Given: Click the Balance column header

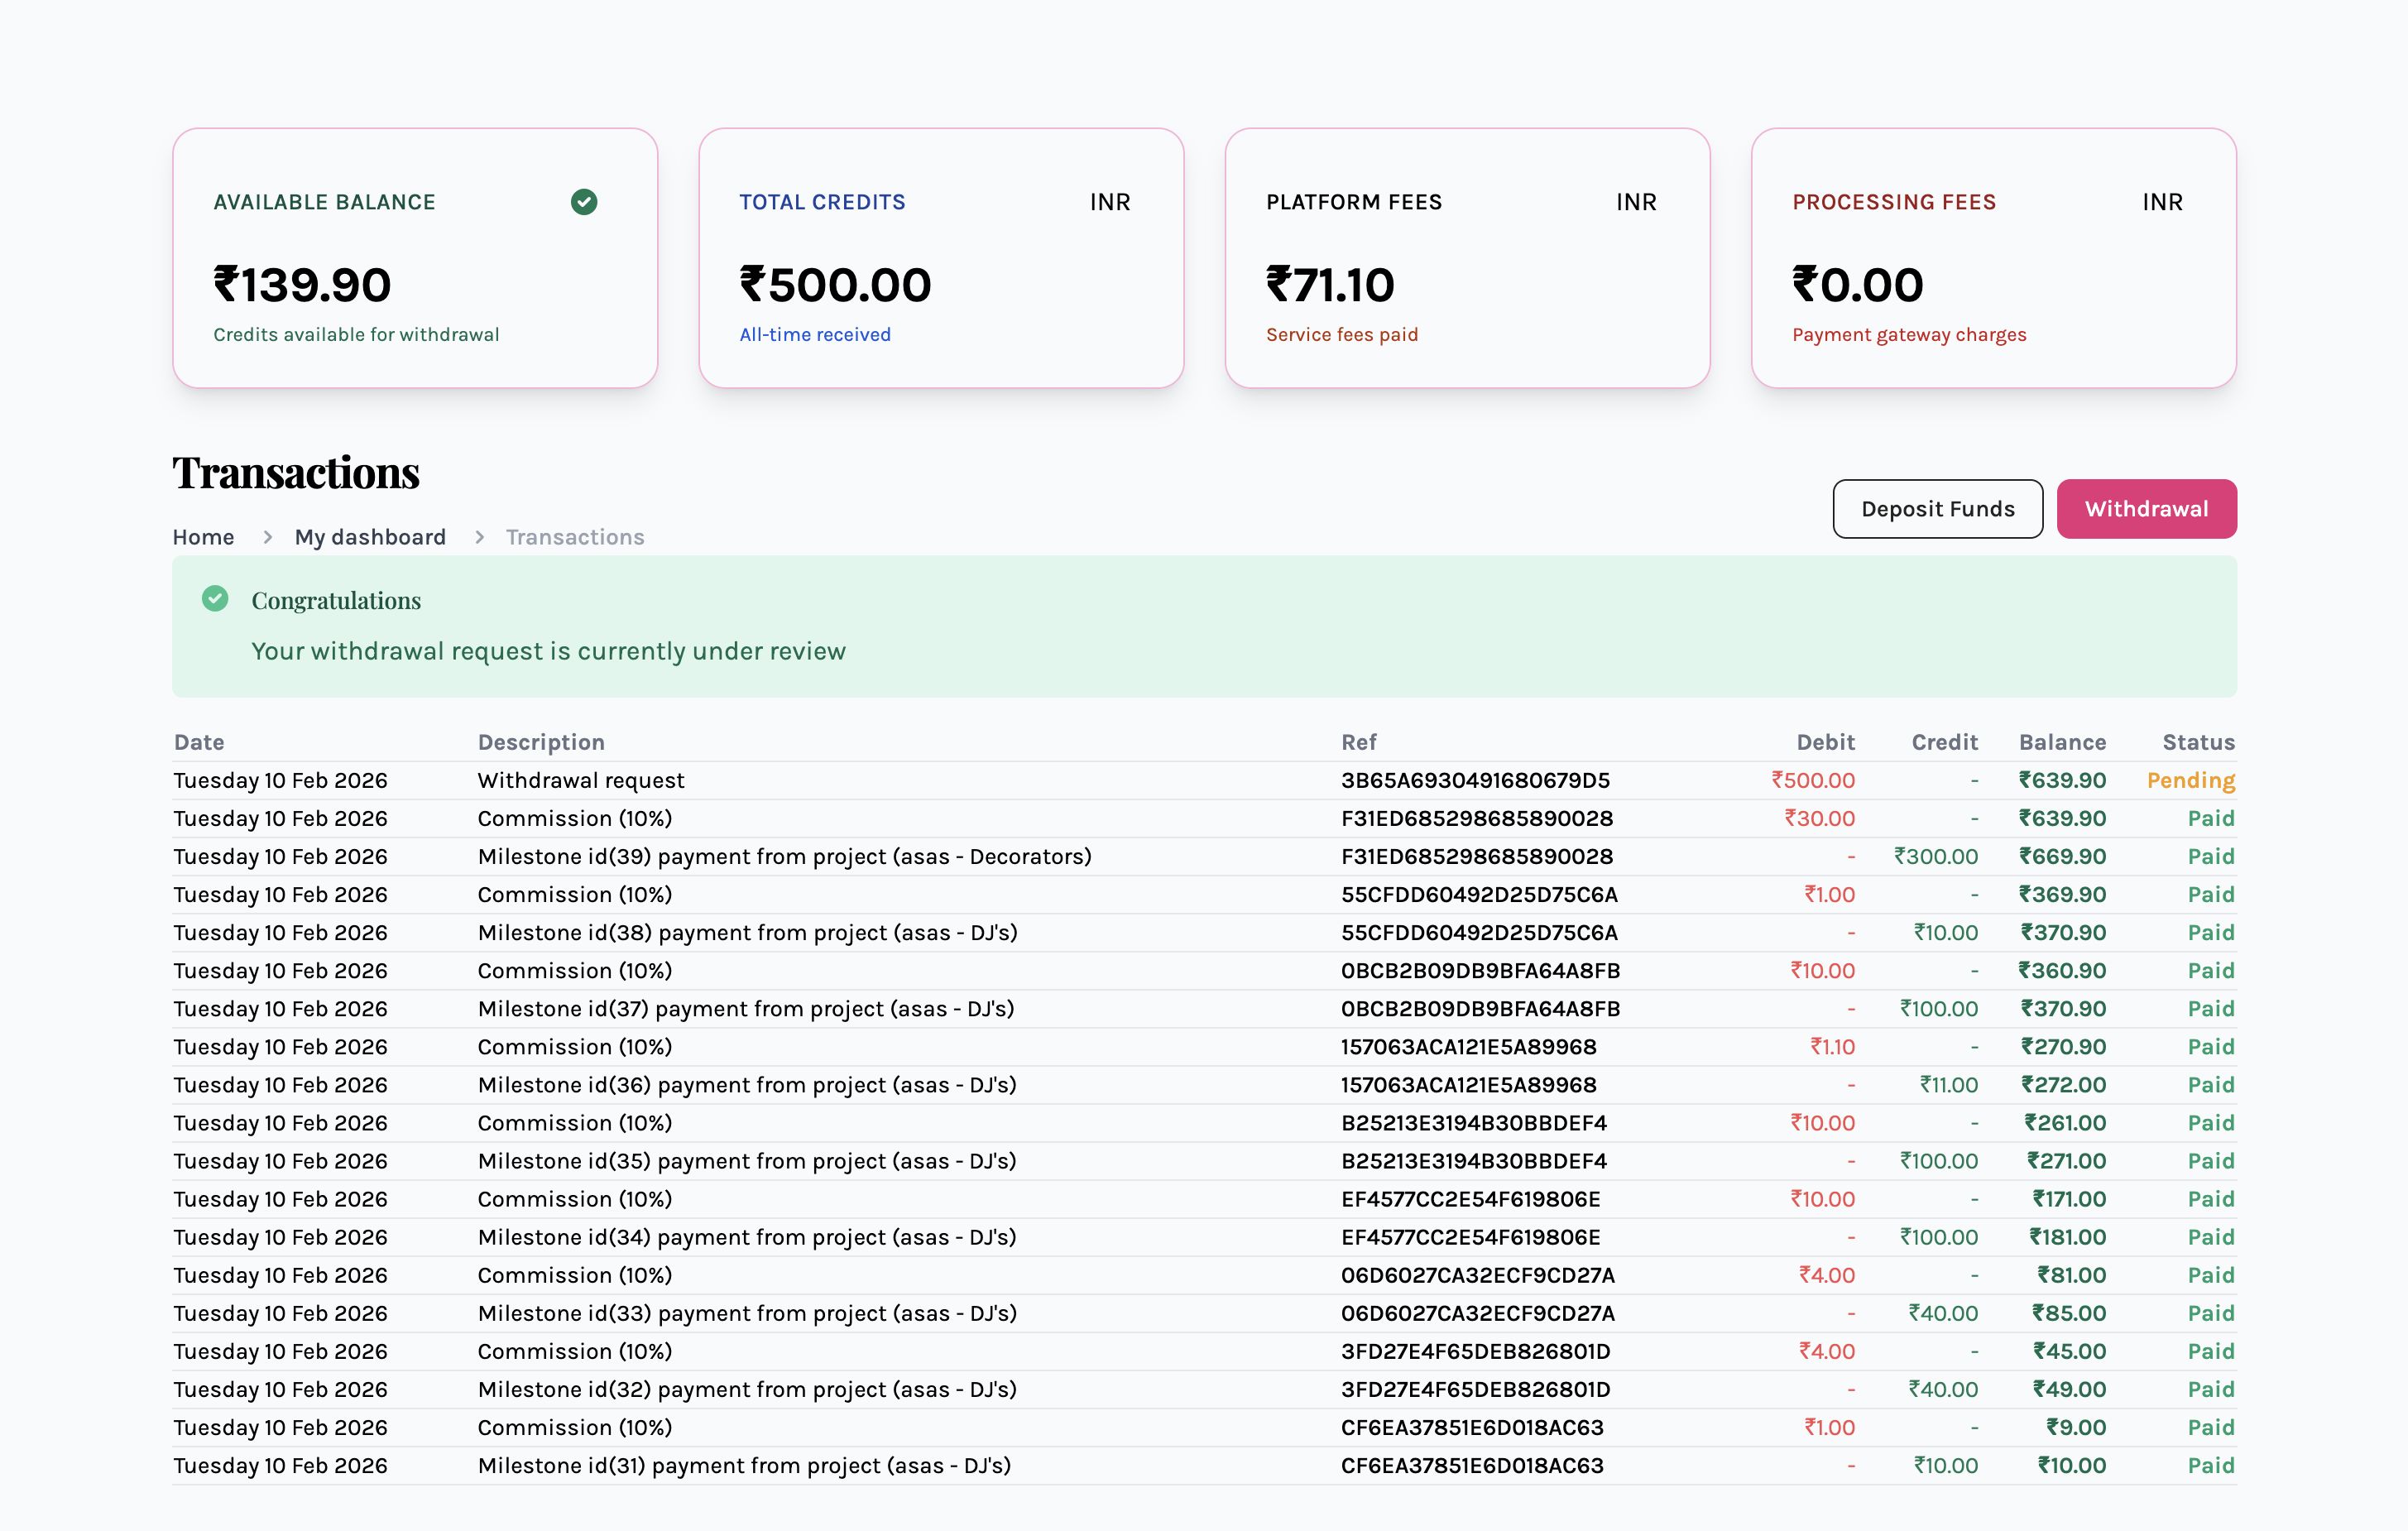Looking at the screenshot, I should pos(2062,742).
